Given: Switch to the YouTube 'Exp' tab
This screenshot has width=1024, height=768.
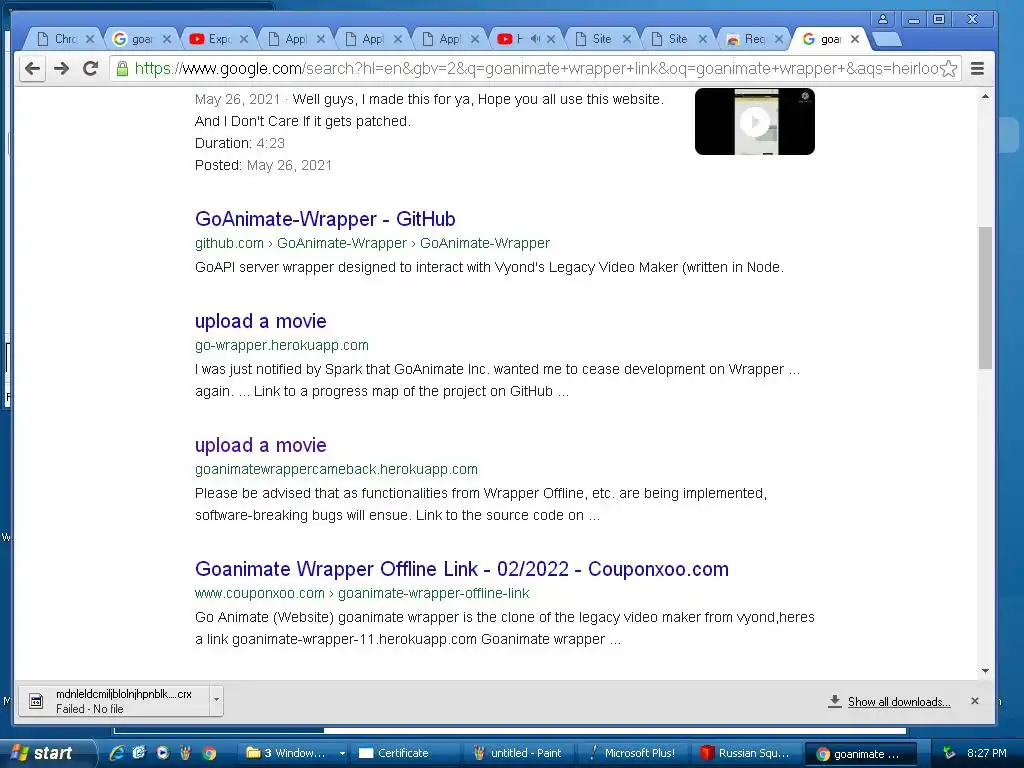Looking at the screenshot, I should [218, 39].
